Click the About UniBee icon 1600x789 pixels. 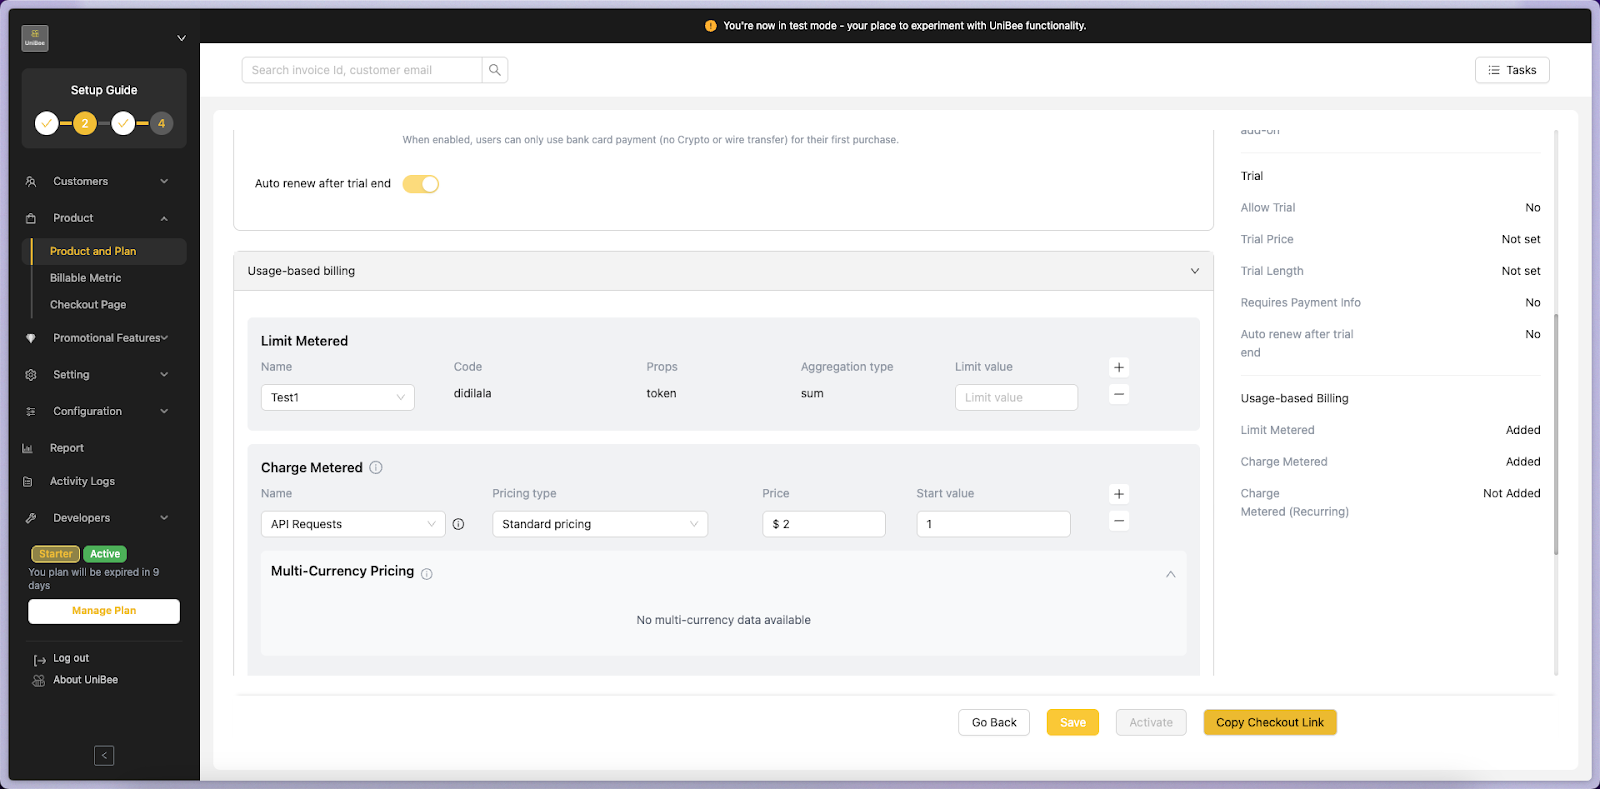click(x=39, y=680)
